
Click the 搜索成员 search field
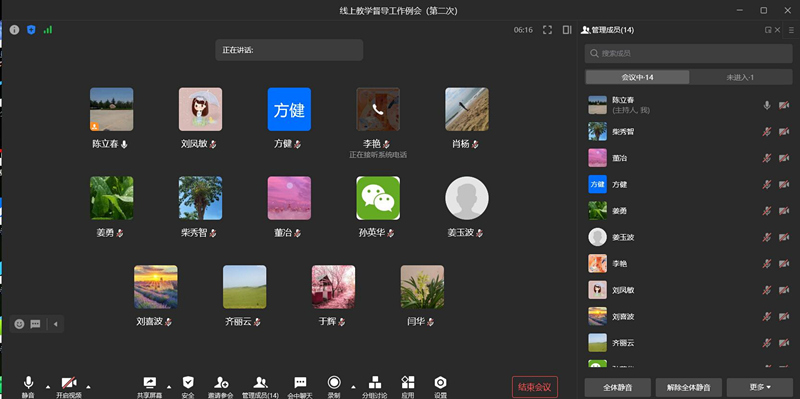click(x=688, y=53)
